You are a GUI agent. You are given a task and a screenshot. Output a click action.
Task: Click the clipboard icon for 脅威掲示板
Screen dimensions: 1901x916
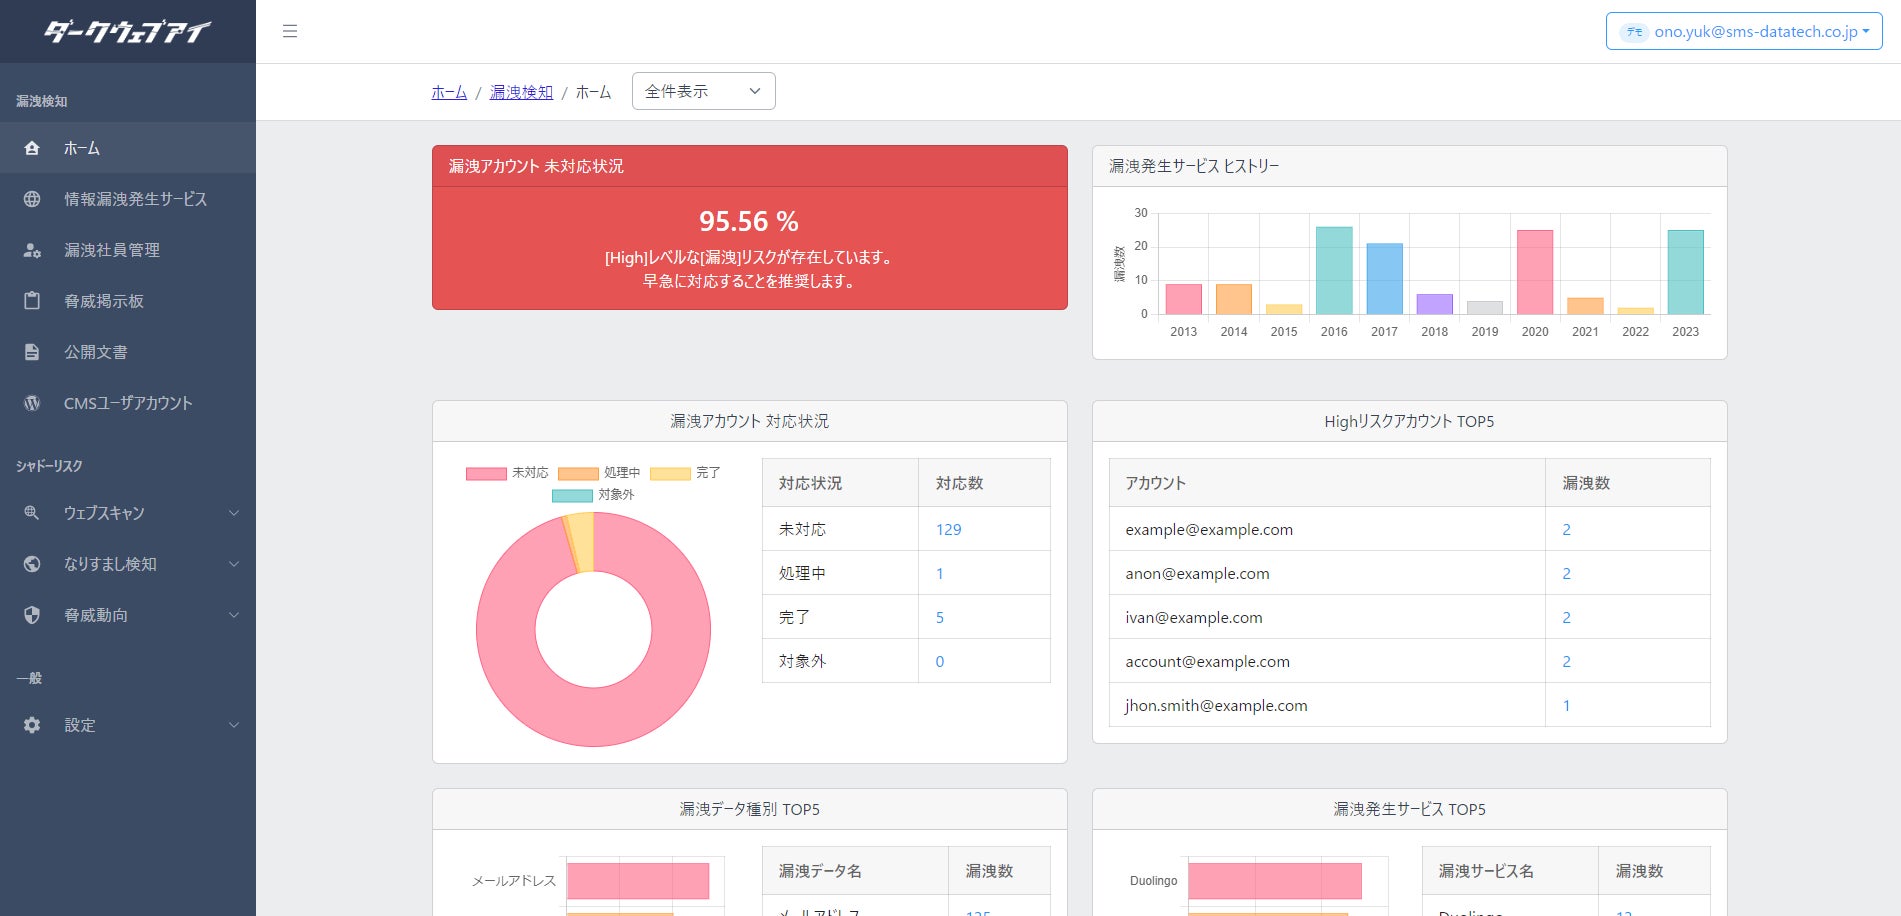[x=32, y=301]
